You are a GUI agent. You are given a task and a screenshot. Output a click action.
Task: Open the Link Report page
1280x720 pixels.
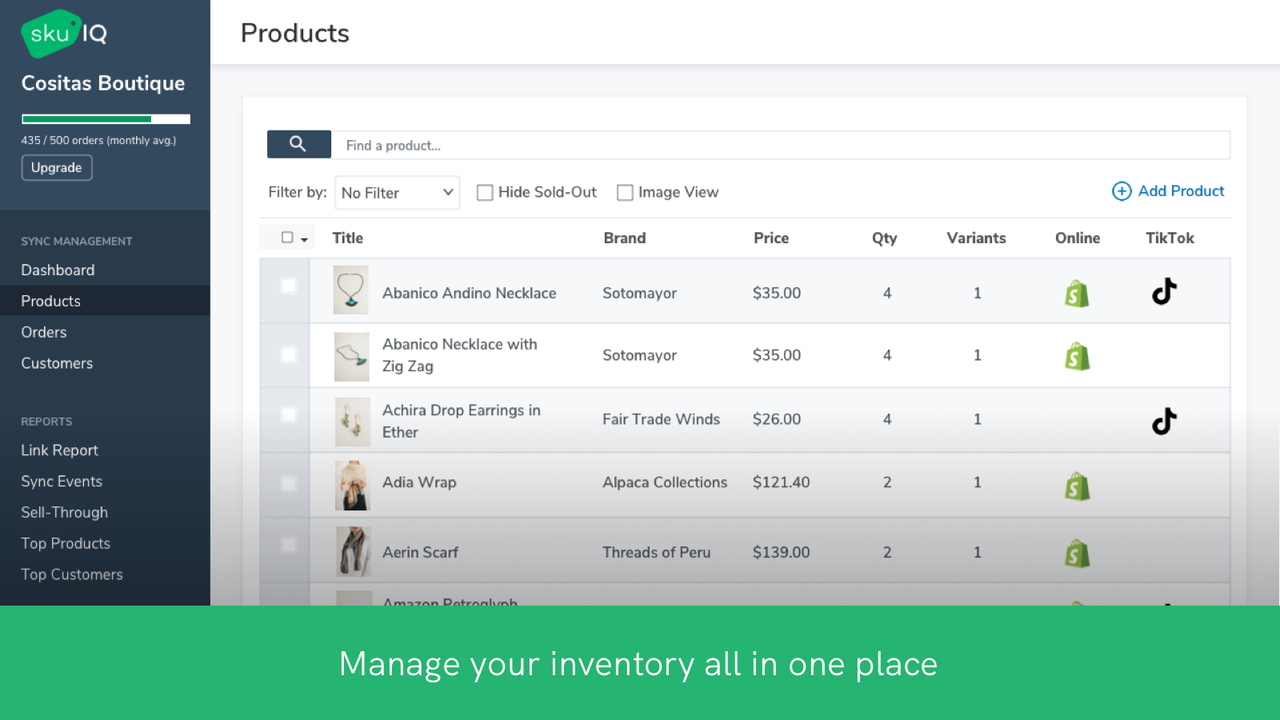(x=59, y=450)
